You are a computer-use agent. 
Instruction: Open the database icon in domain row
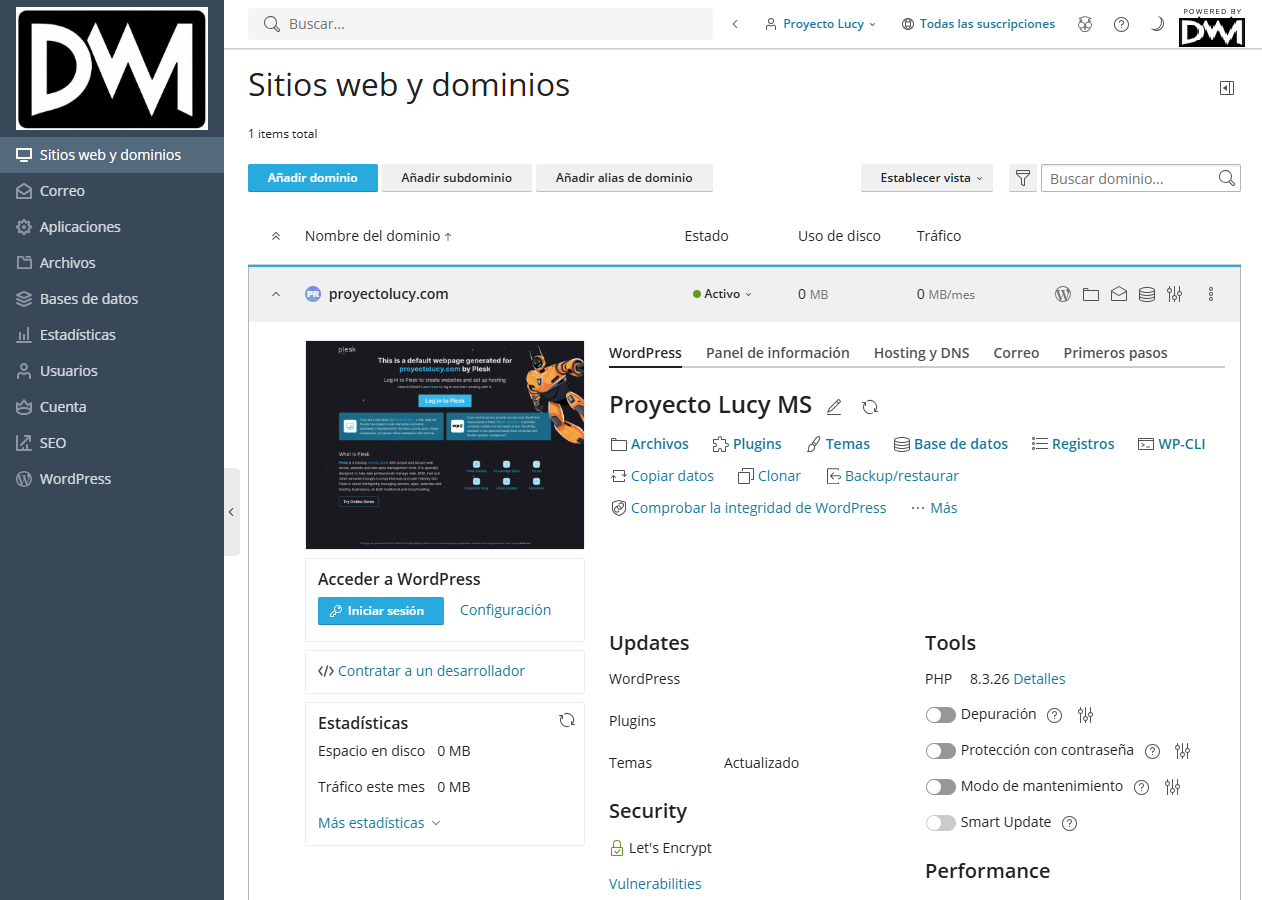1147,294
